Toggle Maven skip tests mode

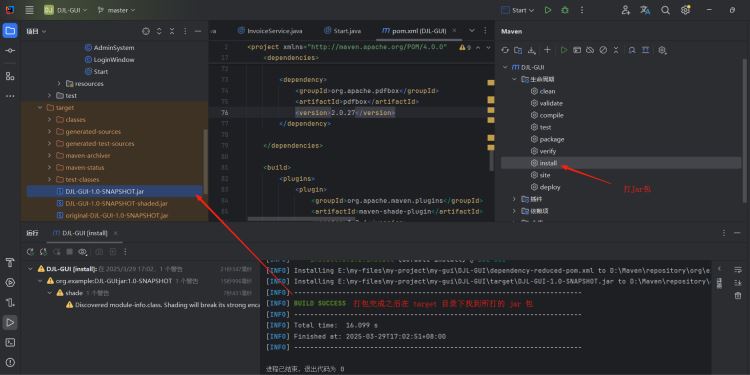click(x=603, y=50)
